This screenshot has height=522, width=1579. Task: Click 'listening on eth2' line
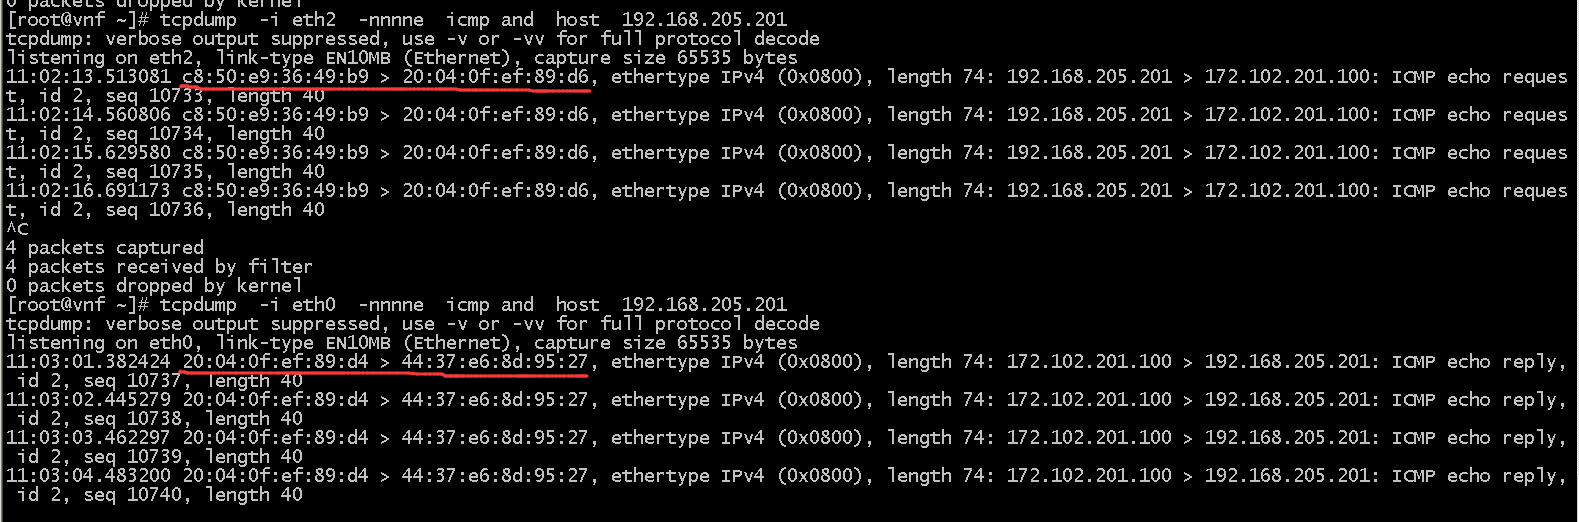coord(402,57)
